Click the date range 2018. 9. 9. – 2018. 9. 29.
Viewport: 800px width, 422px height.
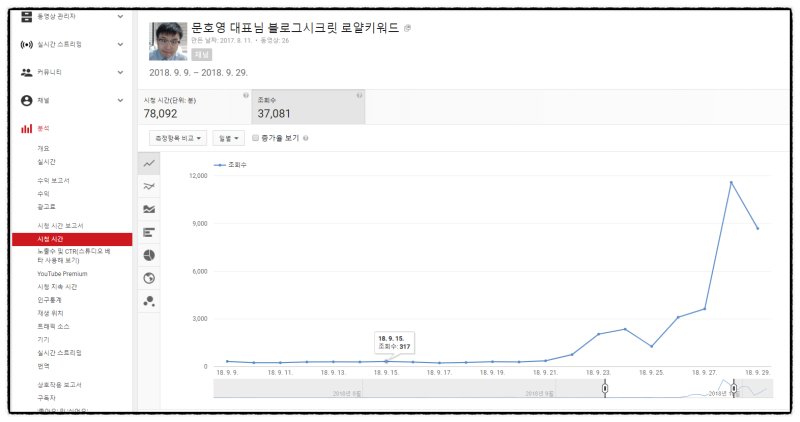click(198, 73)
